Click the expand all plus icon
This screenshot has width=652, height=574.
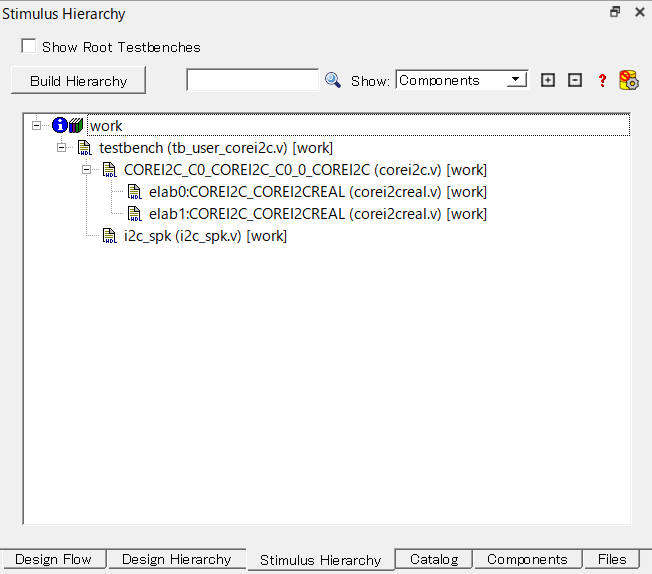point(548,80)
